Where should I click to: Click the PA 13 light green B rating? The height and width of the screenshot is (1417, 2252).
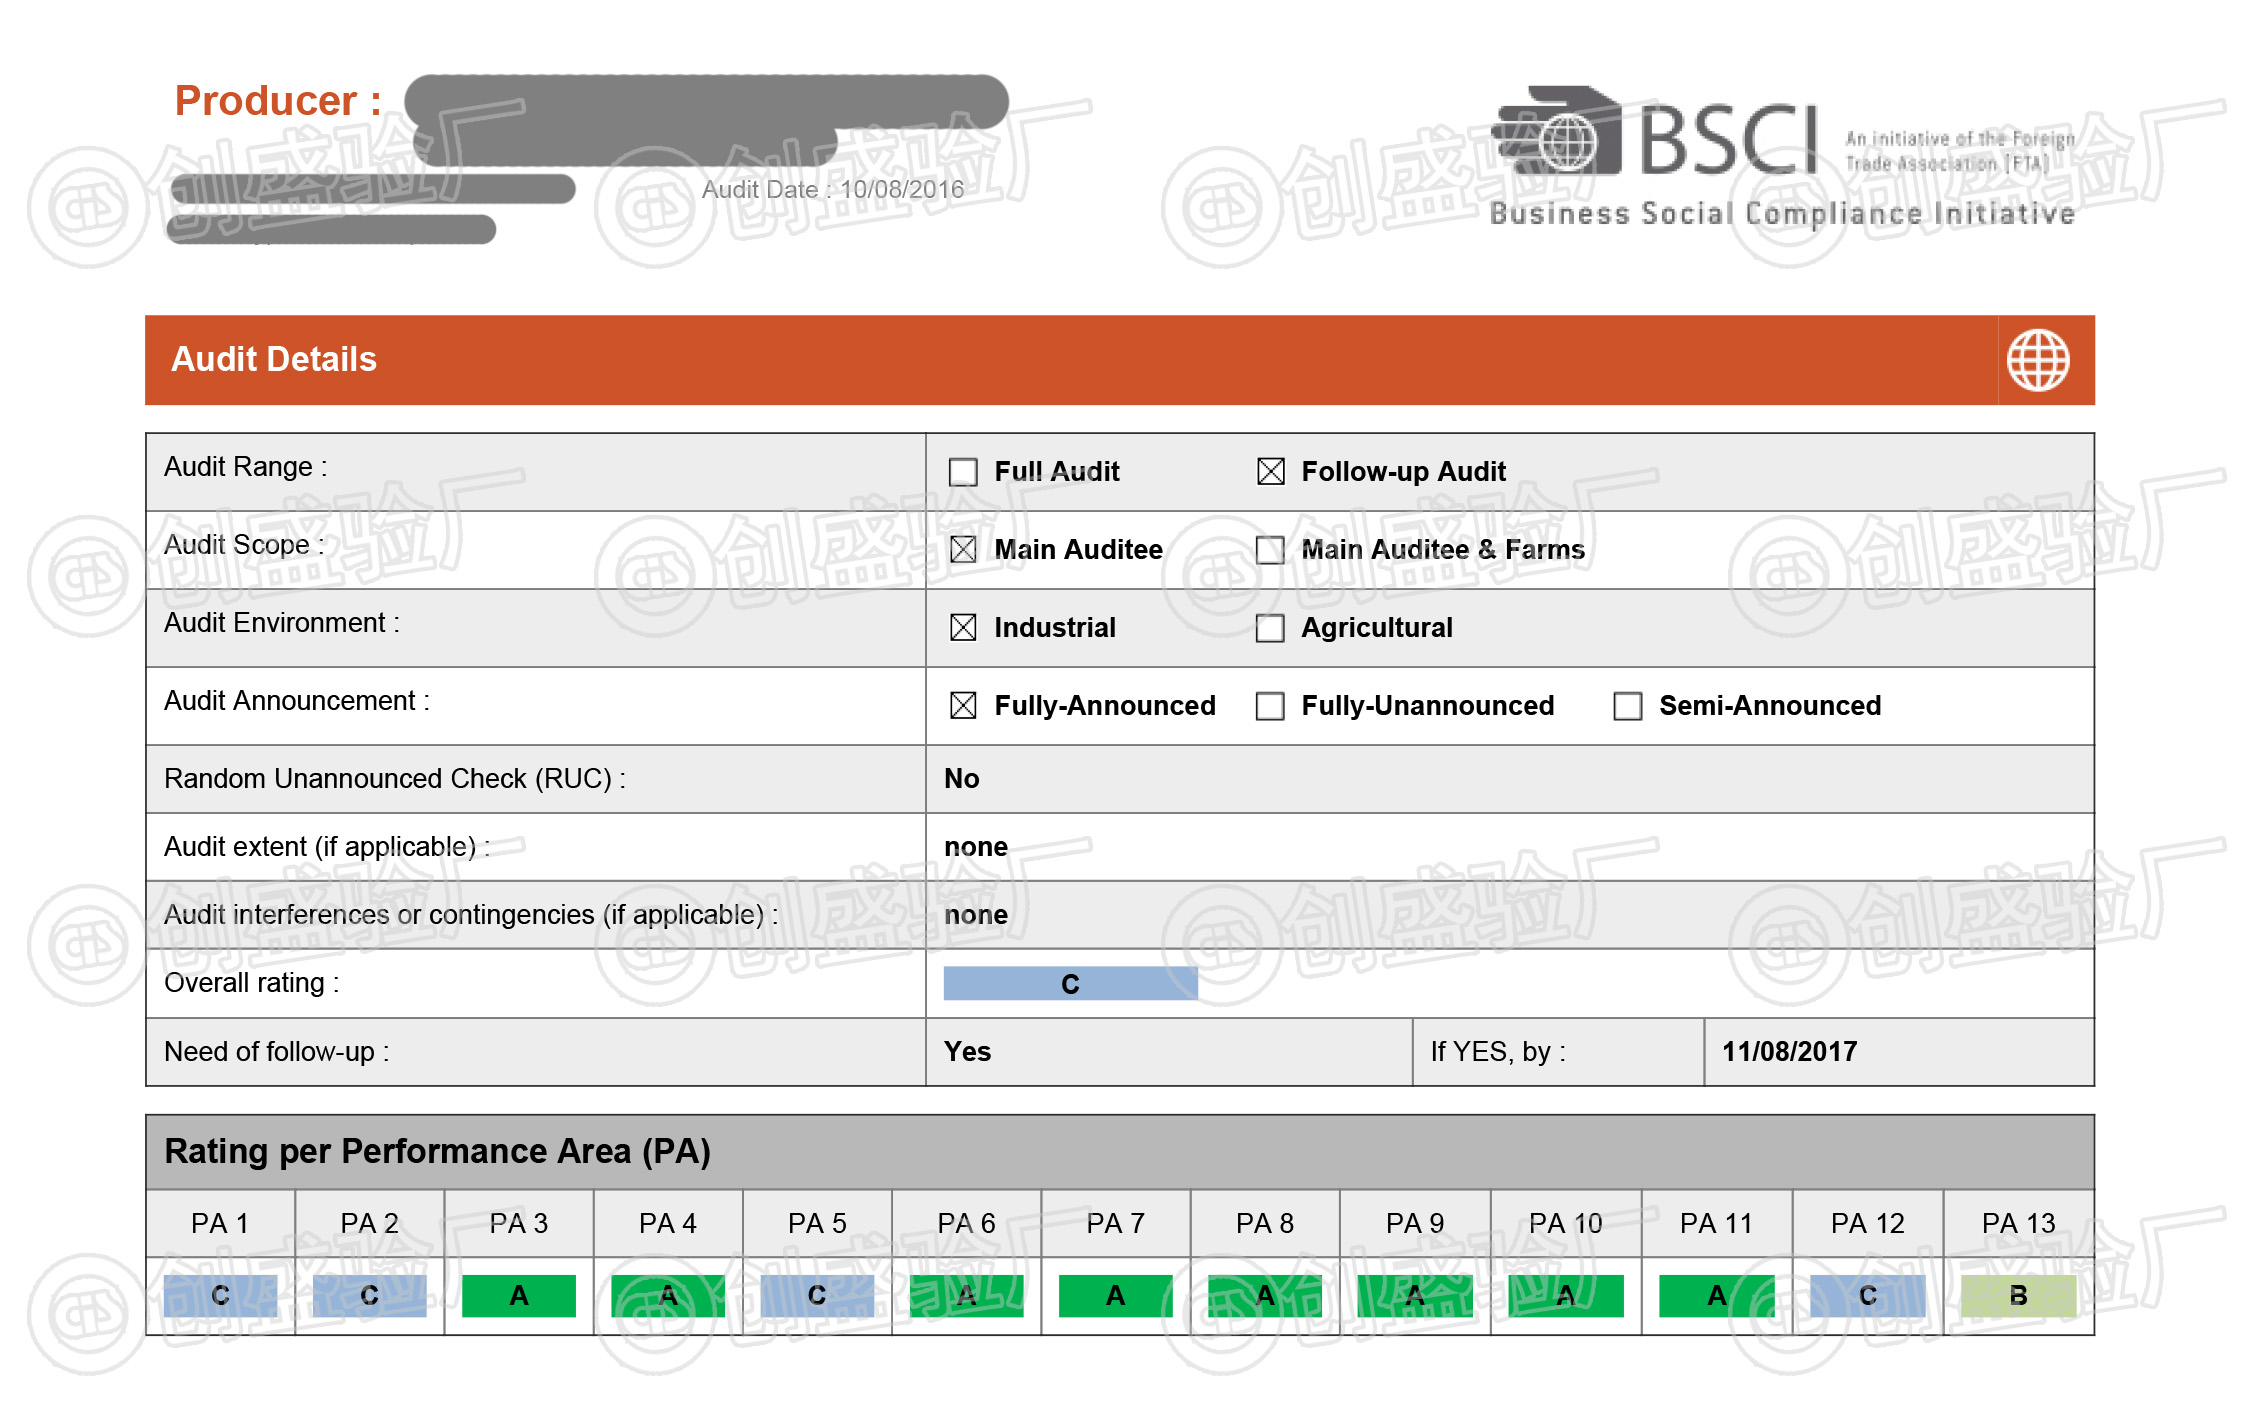pyautogui.click(x=2018, y=1296)
